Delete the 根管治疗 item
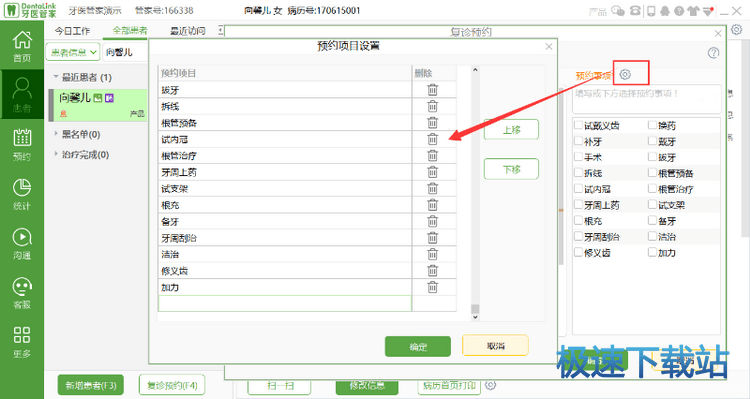The image size is (750, 399). (x=432, y=155)
